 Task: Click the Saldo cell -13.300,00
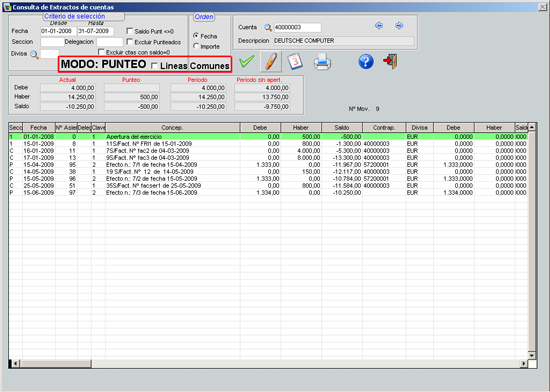(342, 158)
